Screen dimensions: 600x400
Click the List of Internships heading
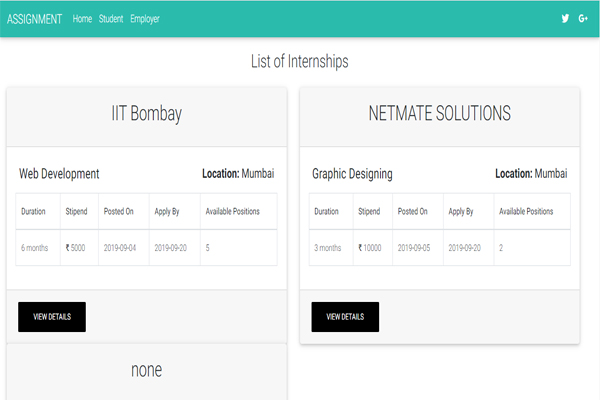[300, 61]
